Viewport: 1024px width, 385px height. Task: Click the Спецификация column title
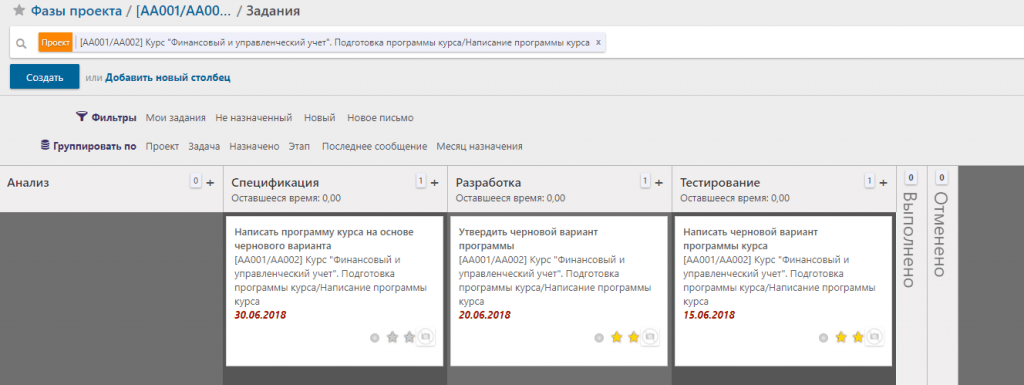(275, 183)
